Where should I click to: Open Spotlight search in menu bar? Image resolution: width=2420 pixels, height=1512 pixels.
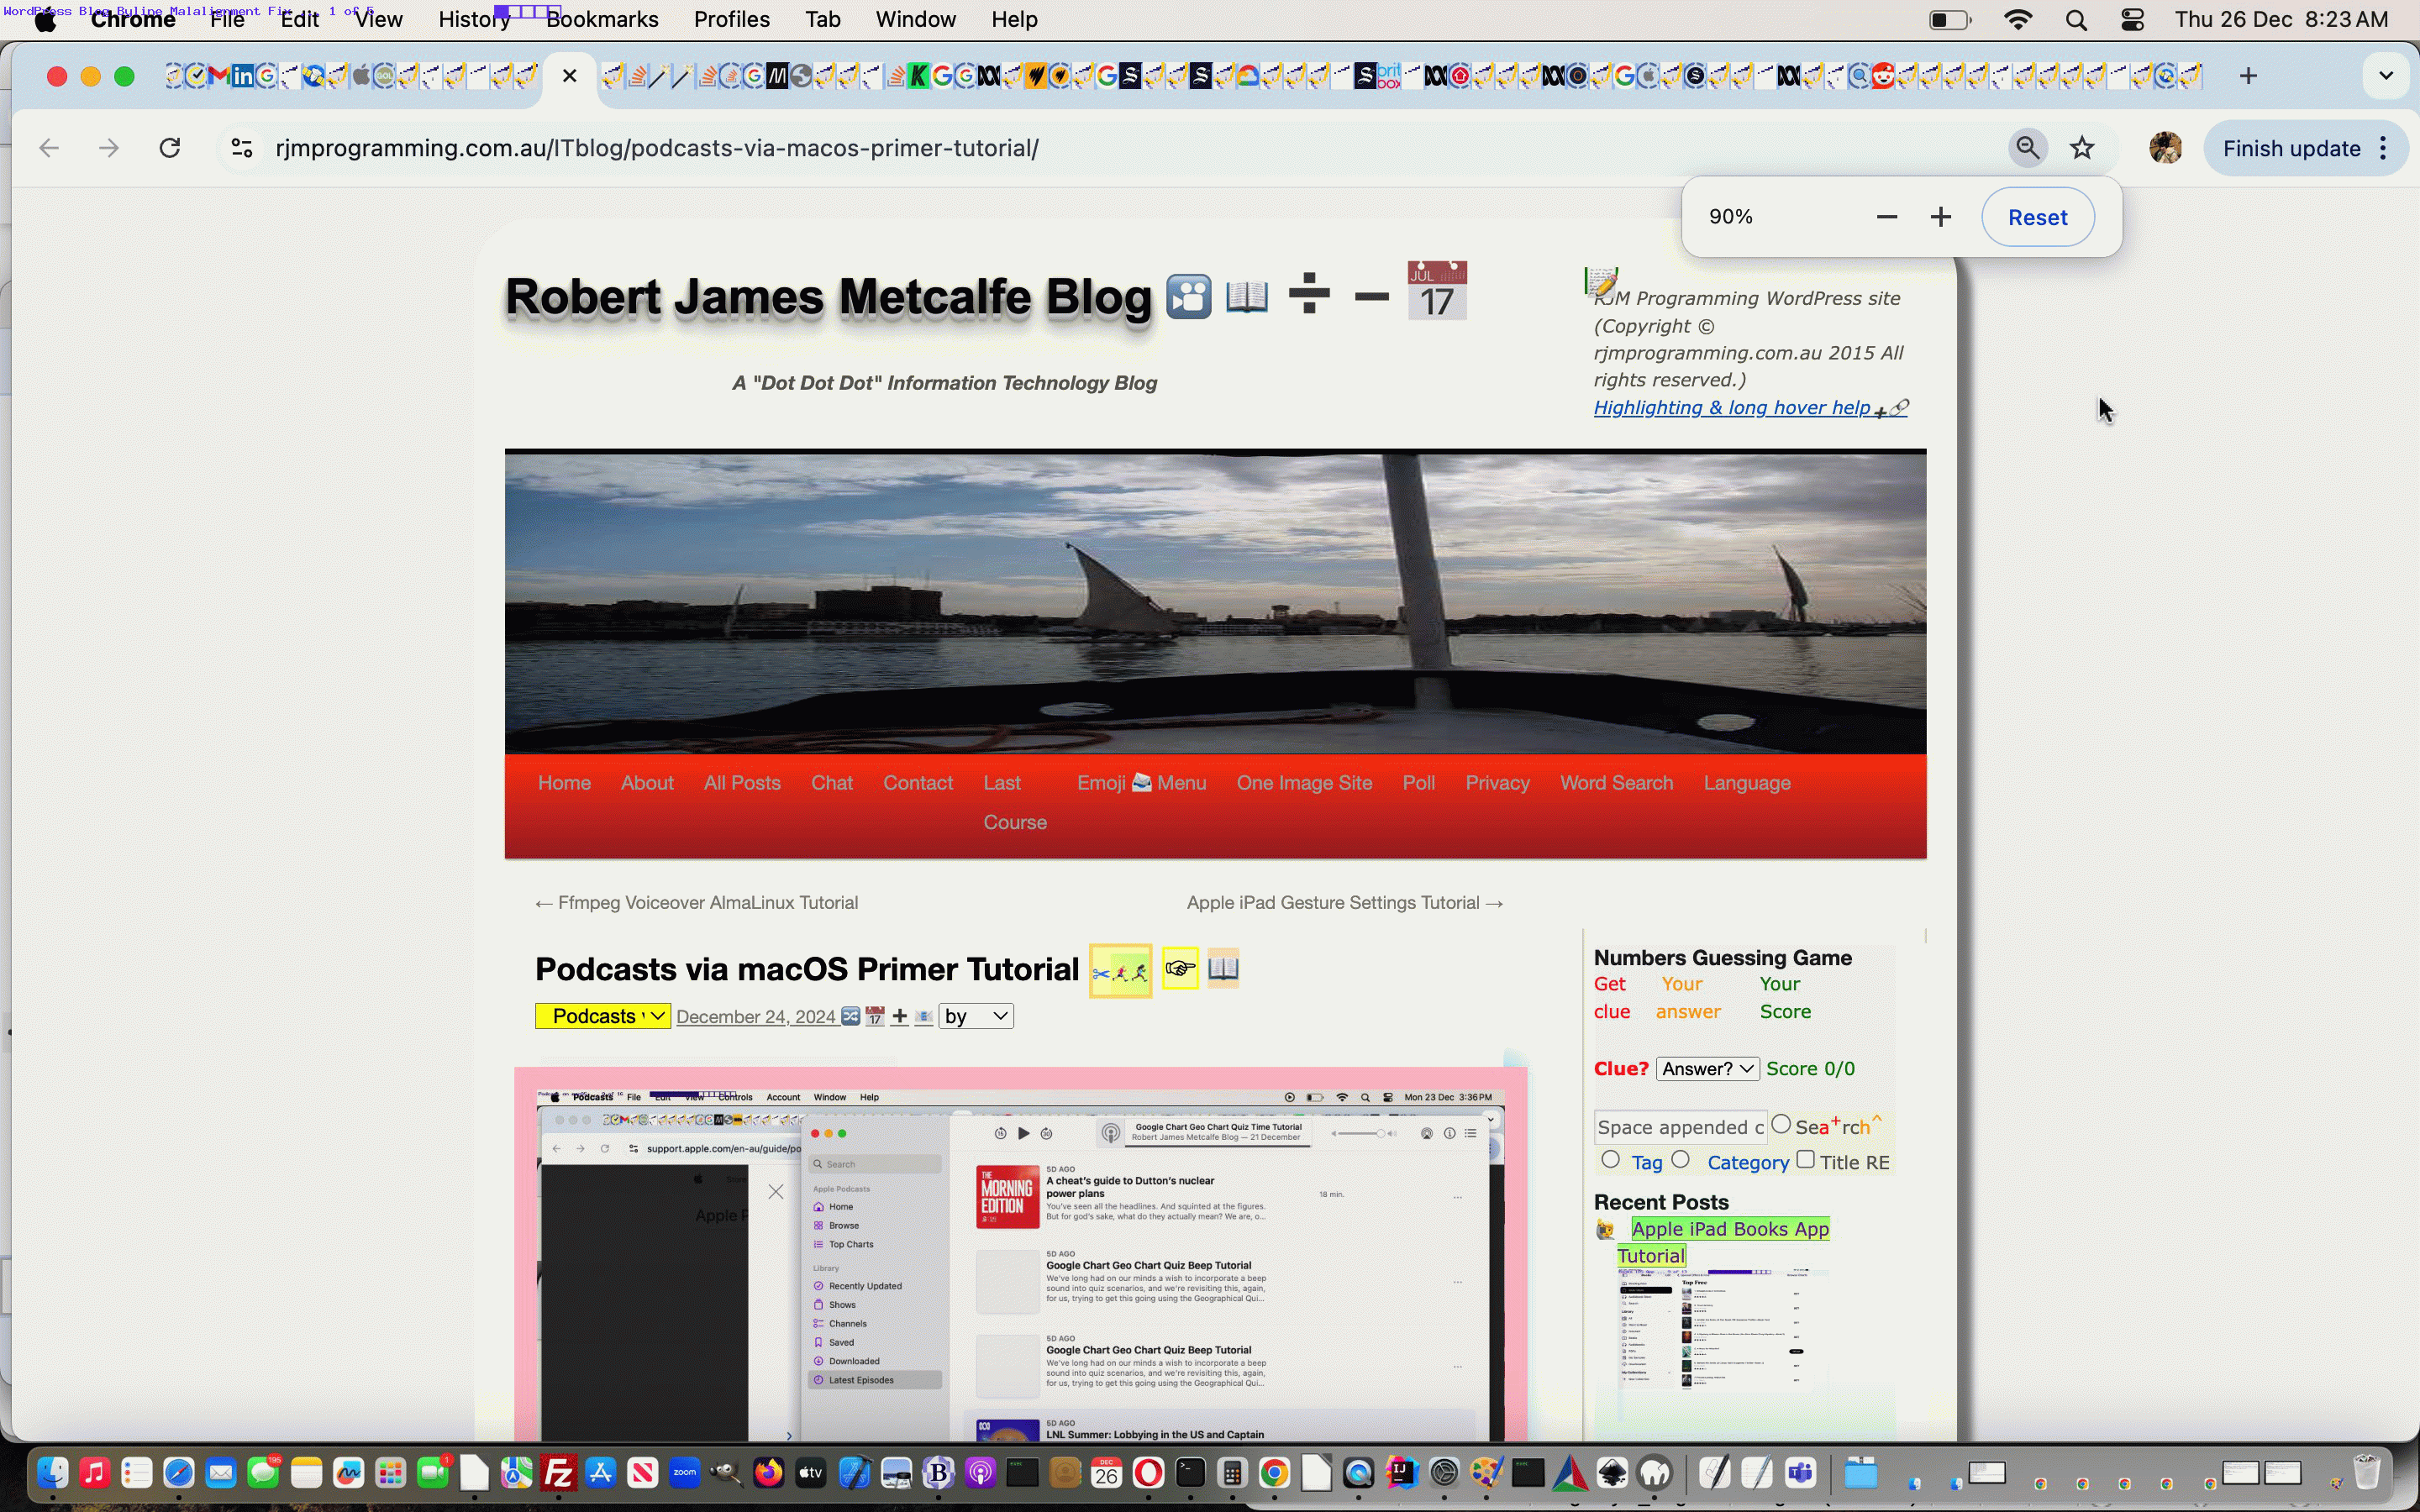pos(2076,20)
